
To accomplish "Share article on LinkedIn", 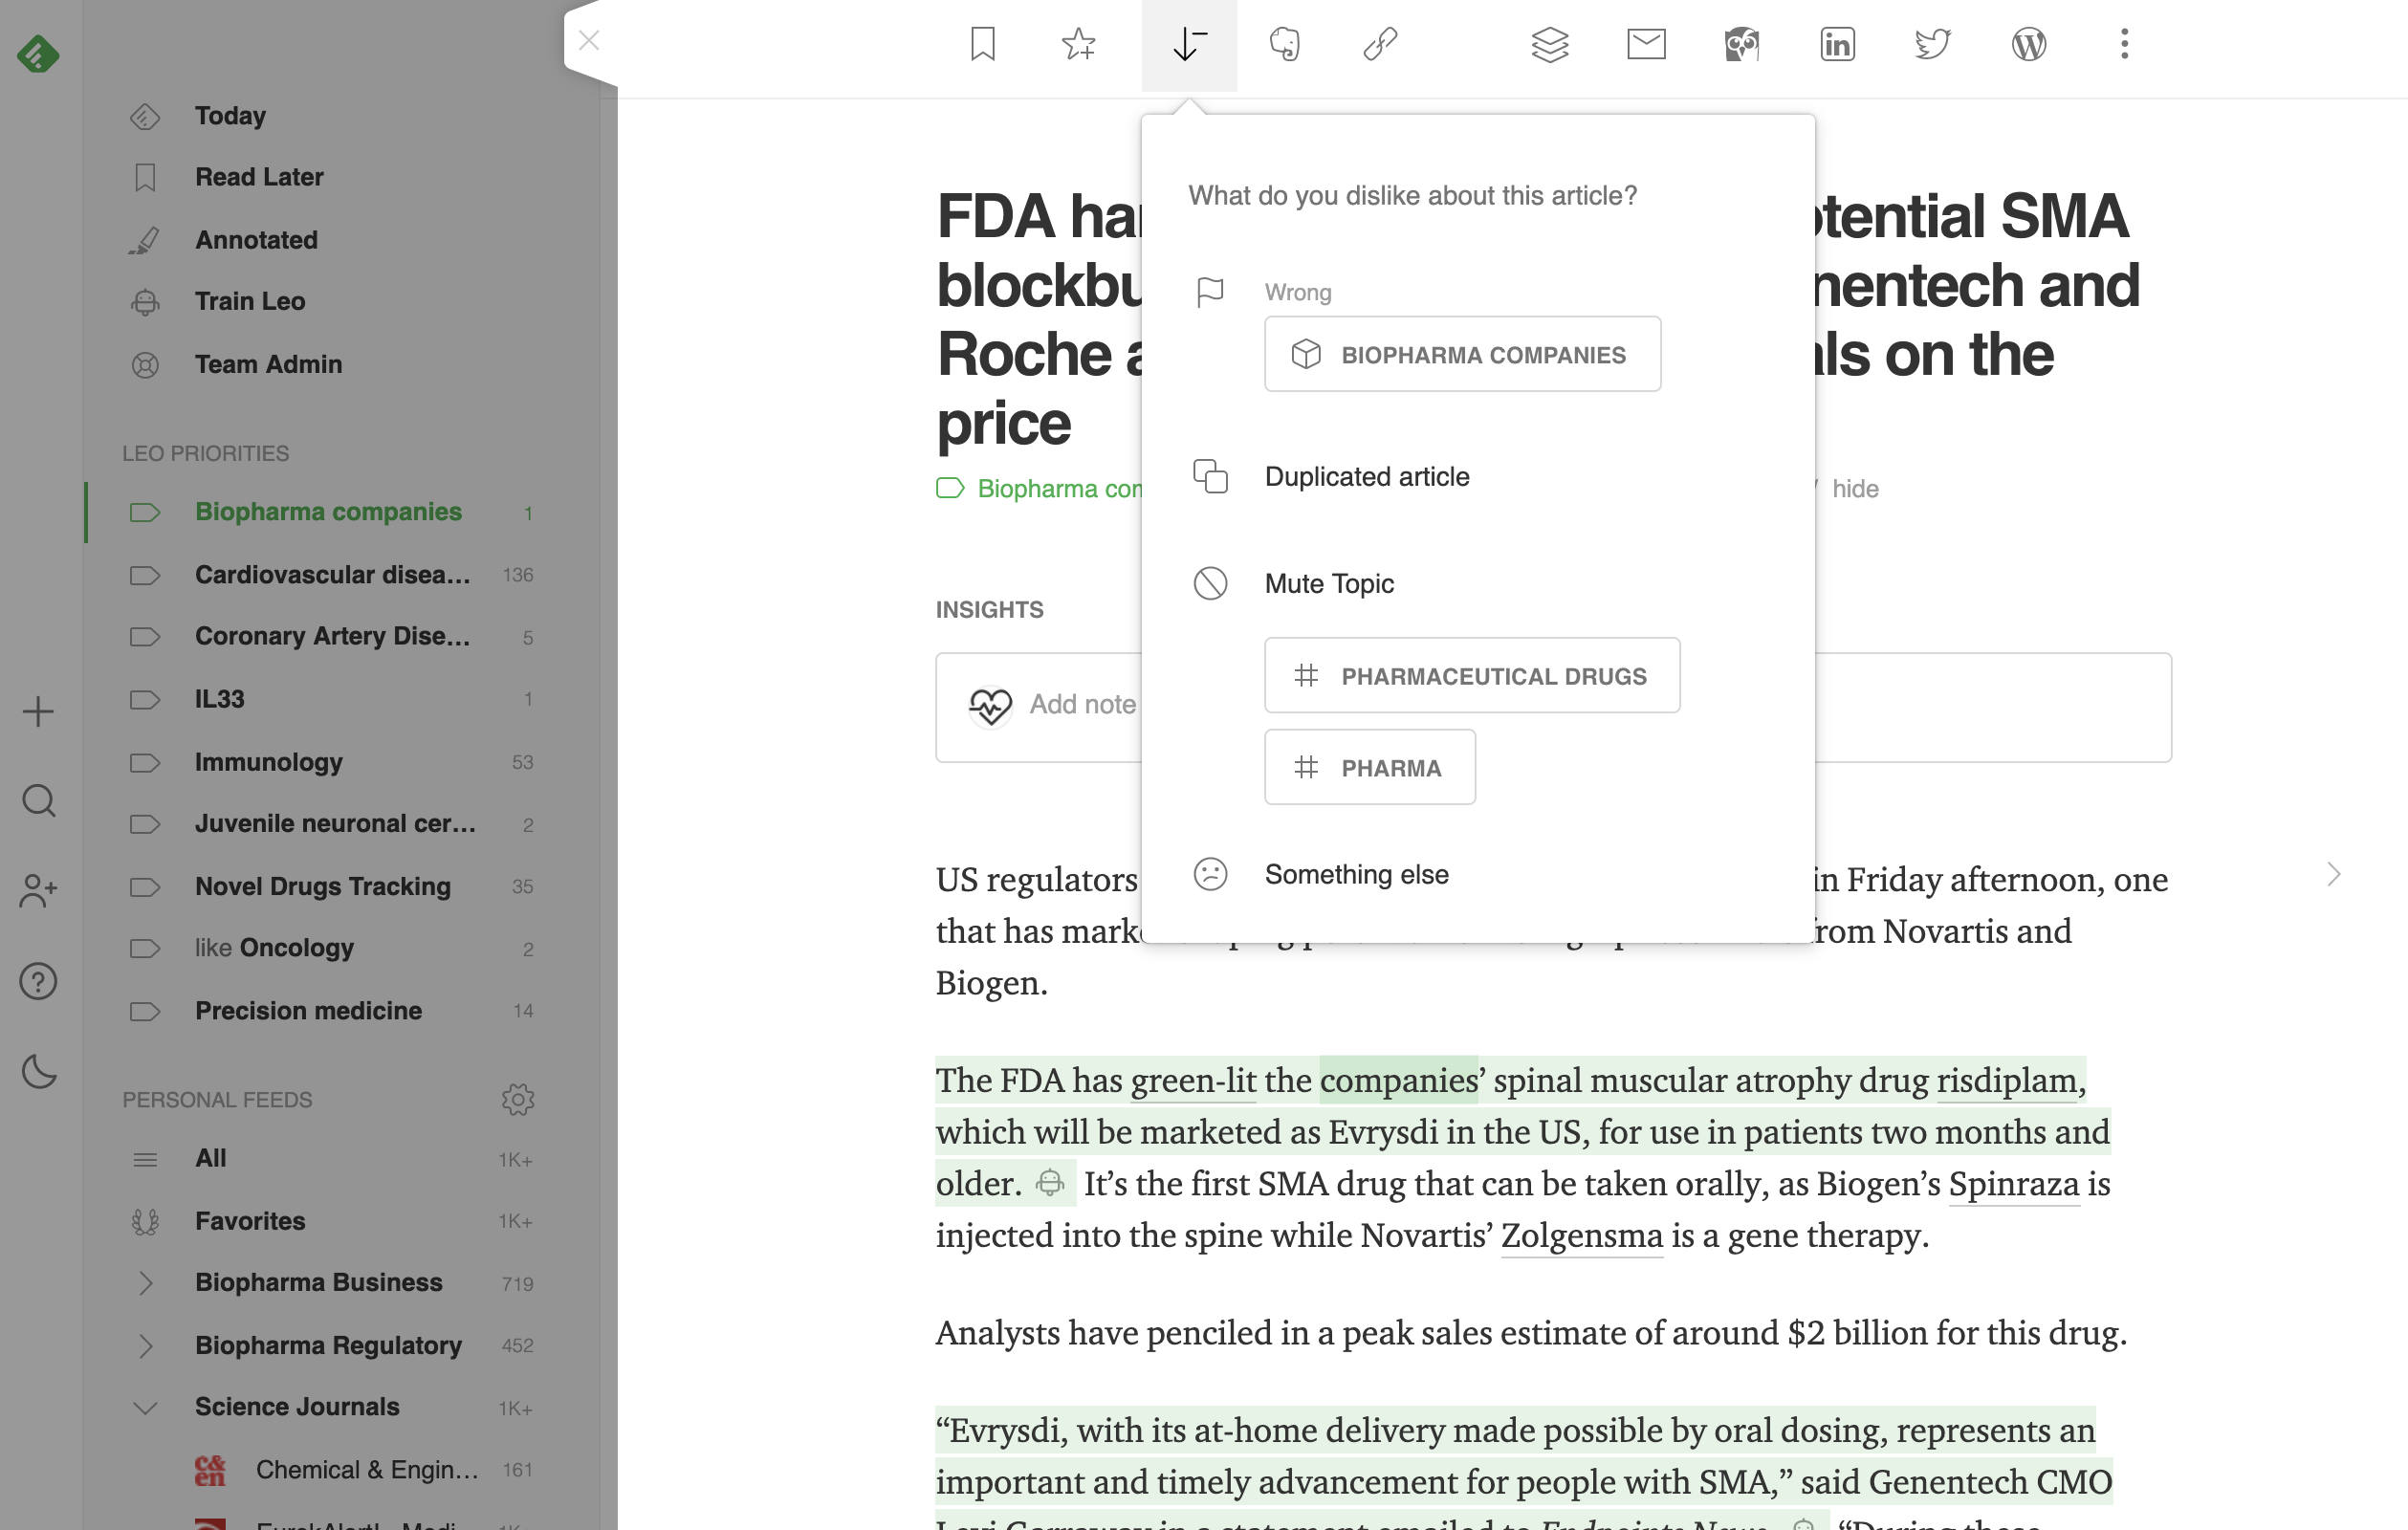I will click(x=1837, y=44).
